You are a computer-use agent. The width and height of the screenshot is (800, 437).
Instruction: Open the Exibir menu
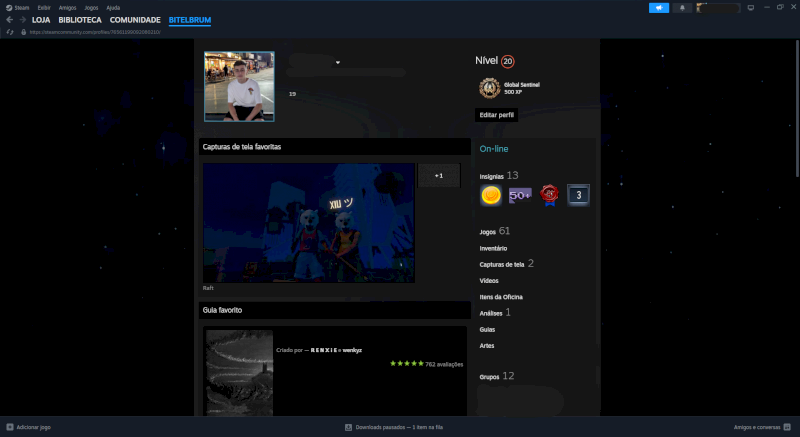click(44, 7)
